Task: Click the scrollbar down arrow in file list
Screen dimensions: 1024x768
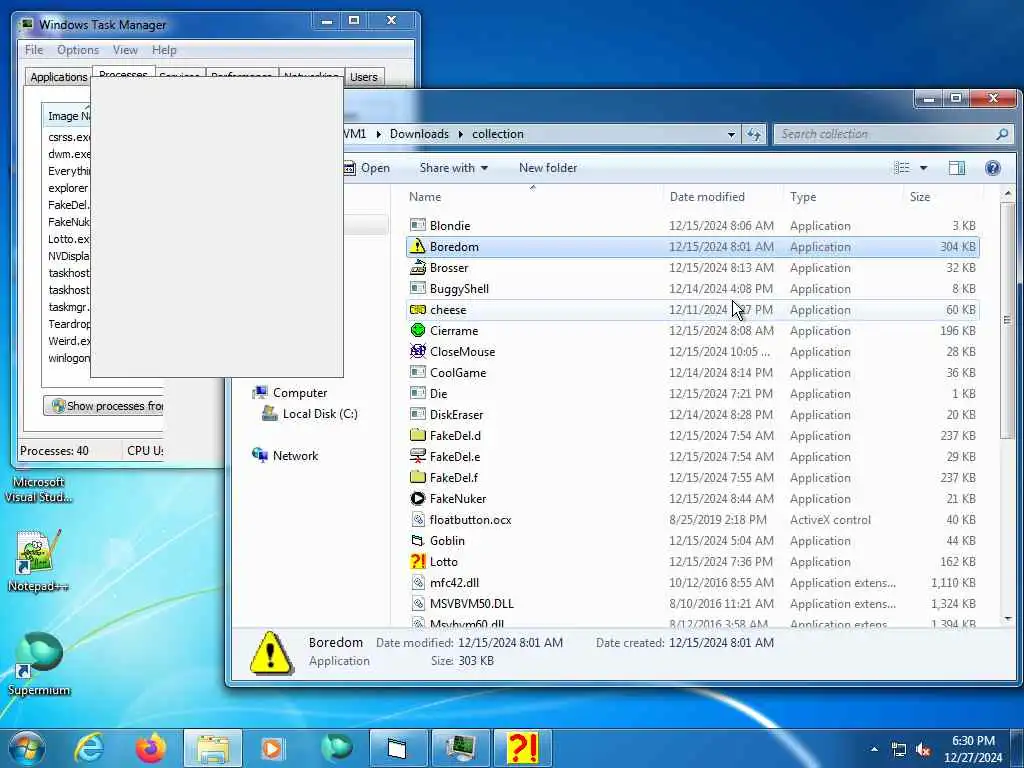Action: pos(1007,618)
